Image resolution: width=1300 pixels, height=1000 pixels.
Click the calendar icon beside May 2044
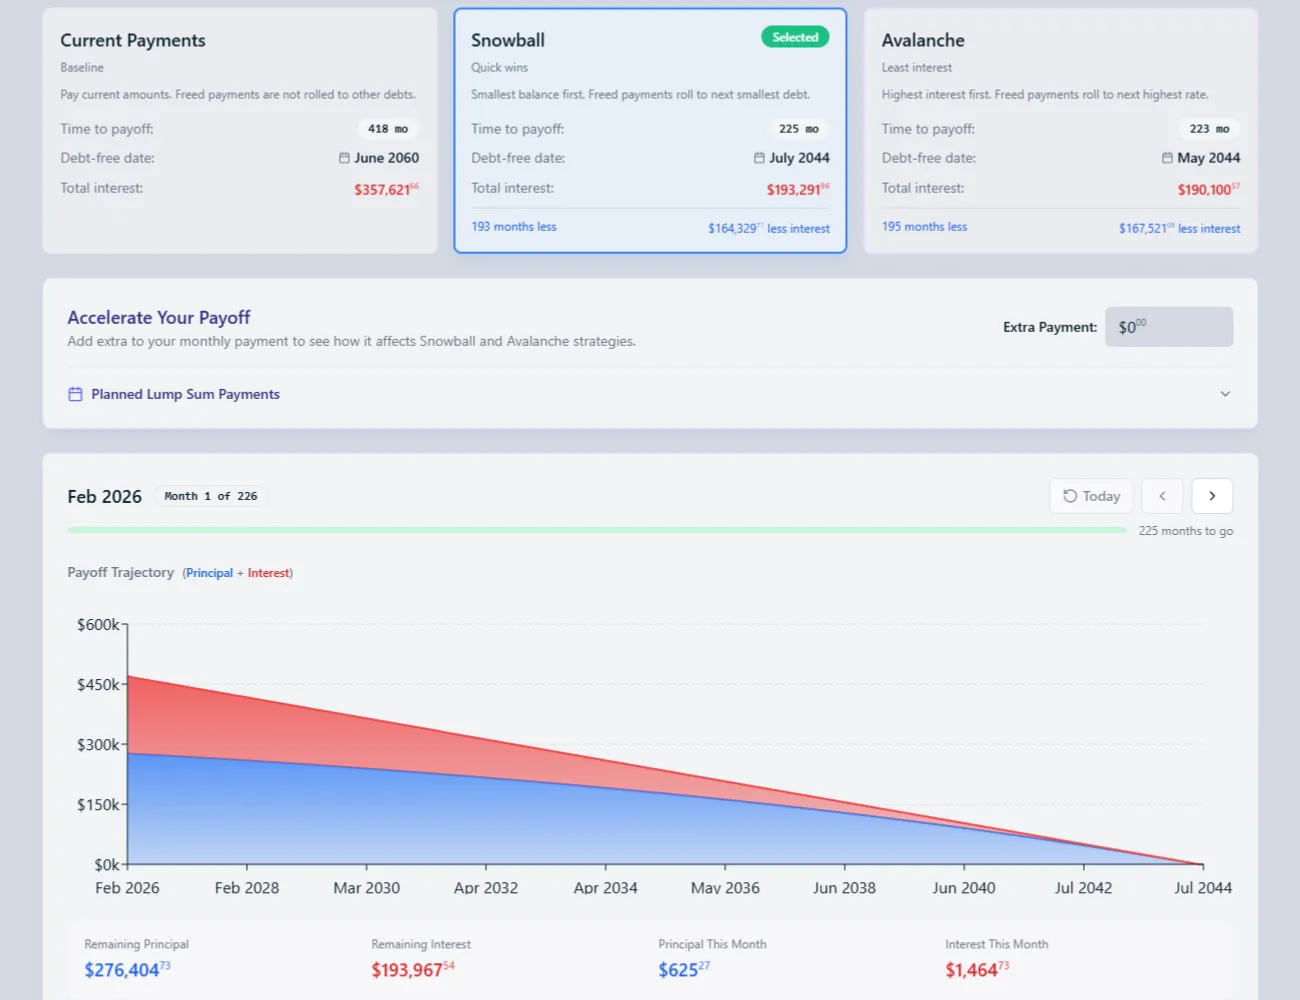click(x=1165, y=158)
